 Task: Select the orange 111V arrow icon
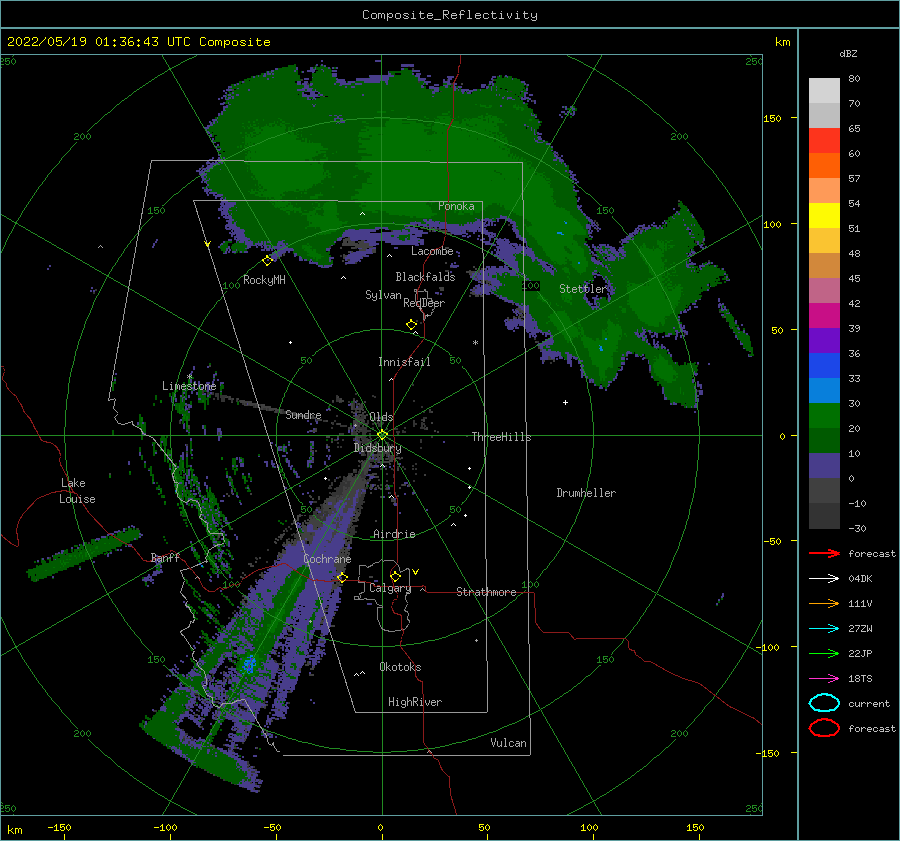[x=824, y=603]
